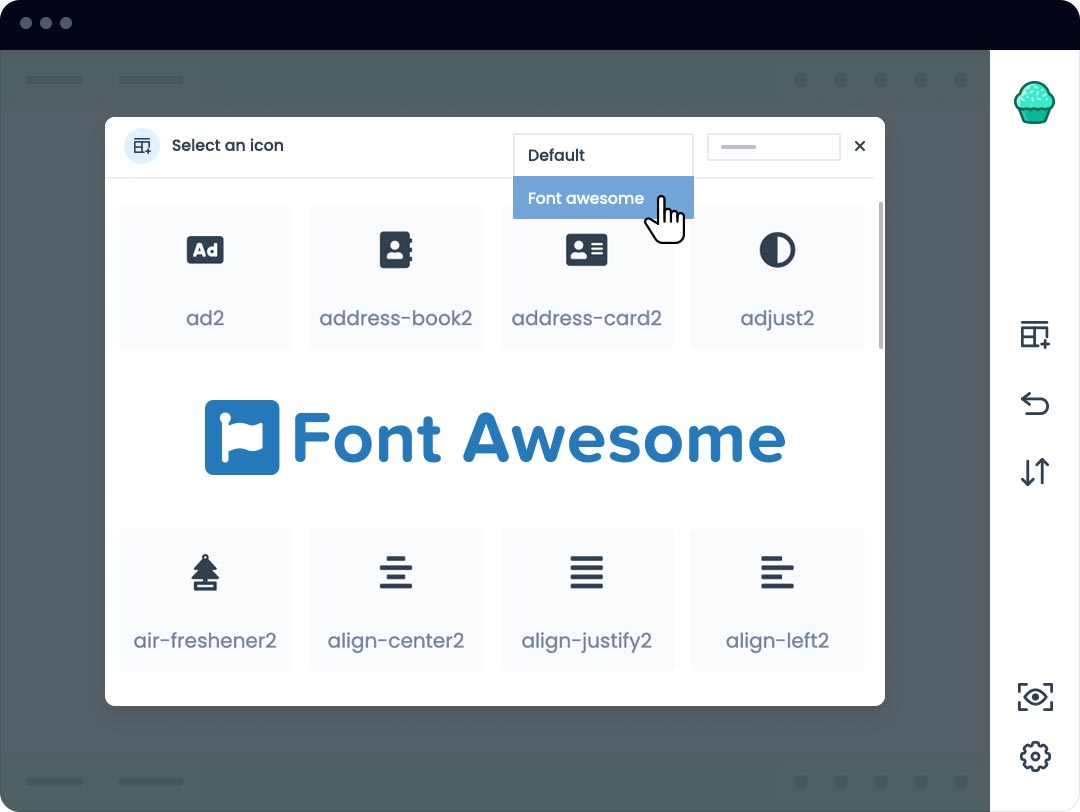The width and height of the screenshot is (1080, 812).
Task: Open the settings gear in sidebar
Action: click(1035, 756)
